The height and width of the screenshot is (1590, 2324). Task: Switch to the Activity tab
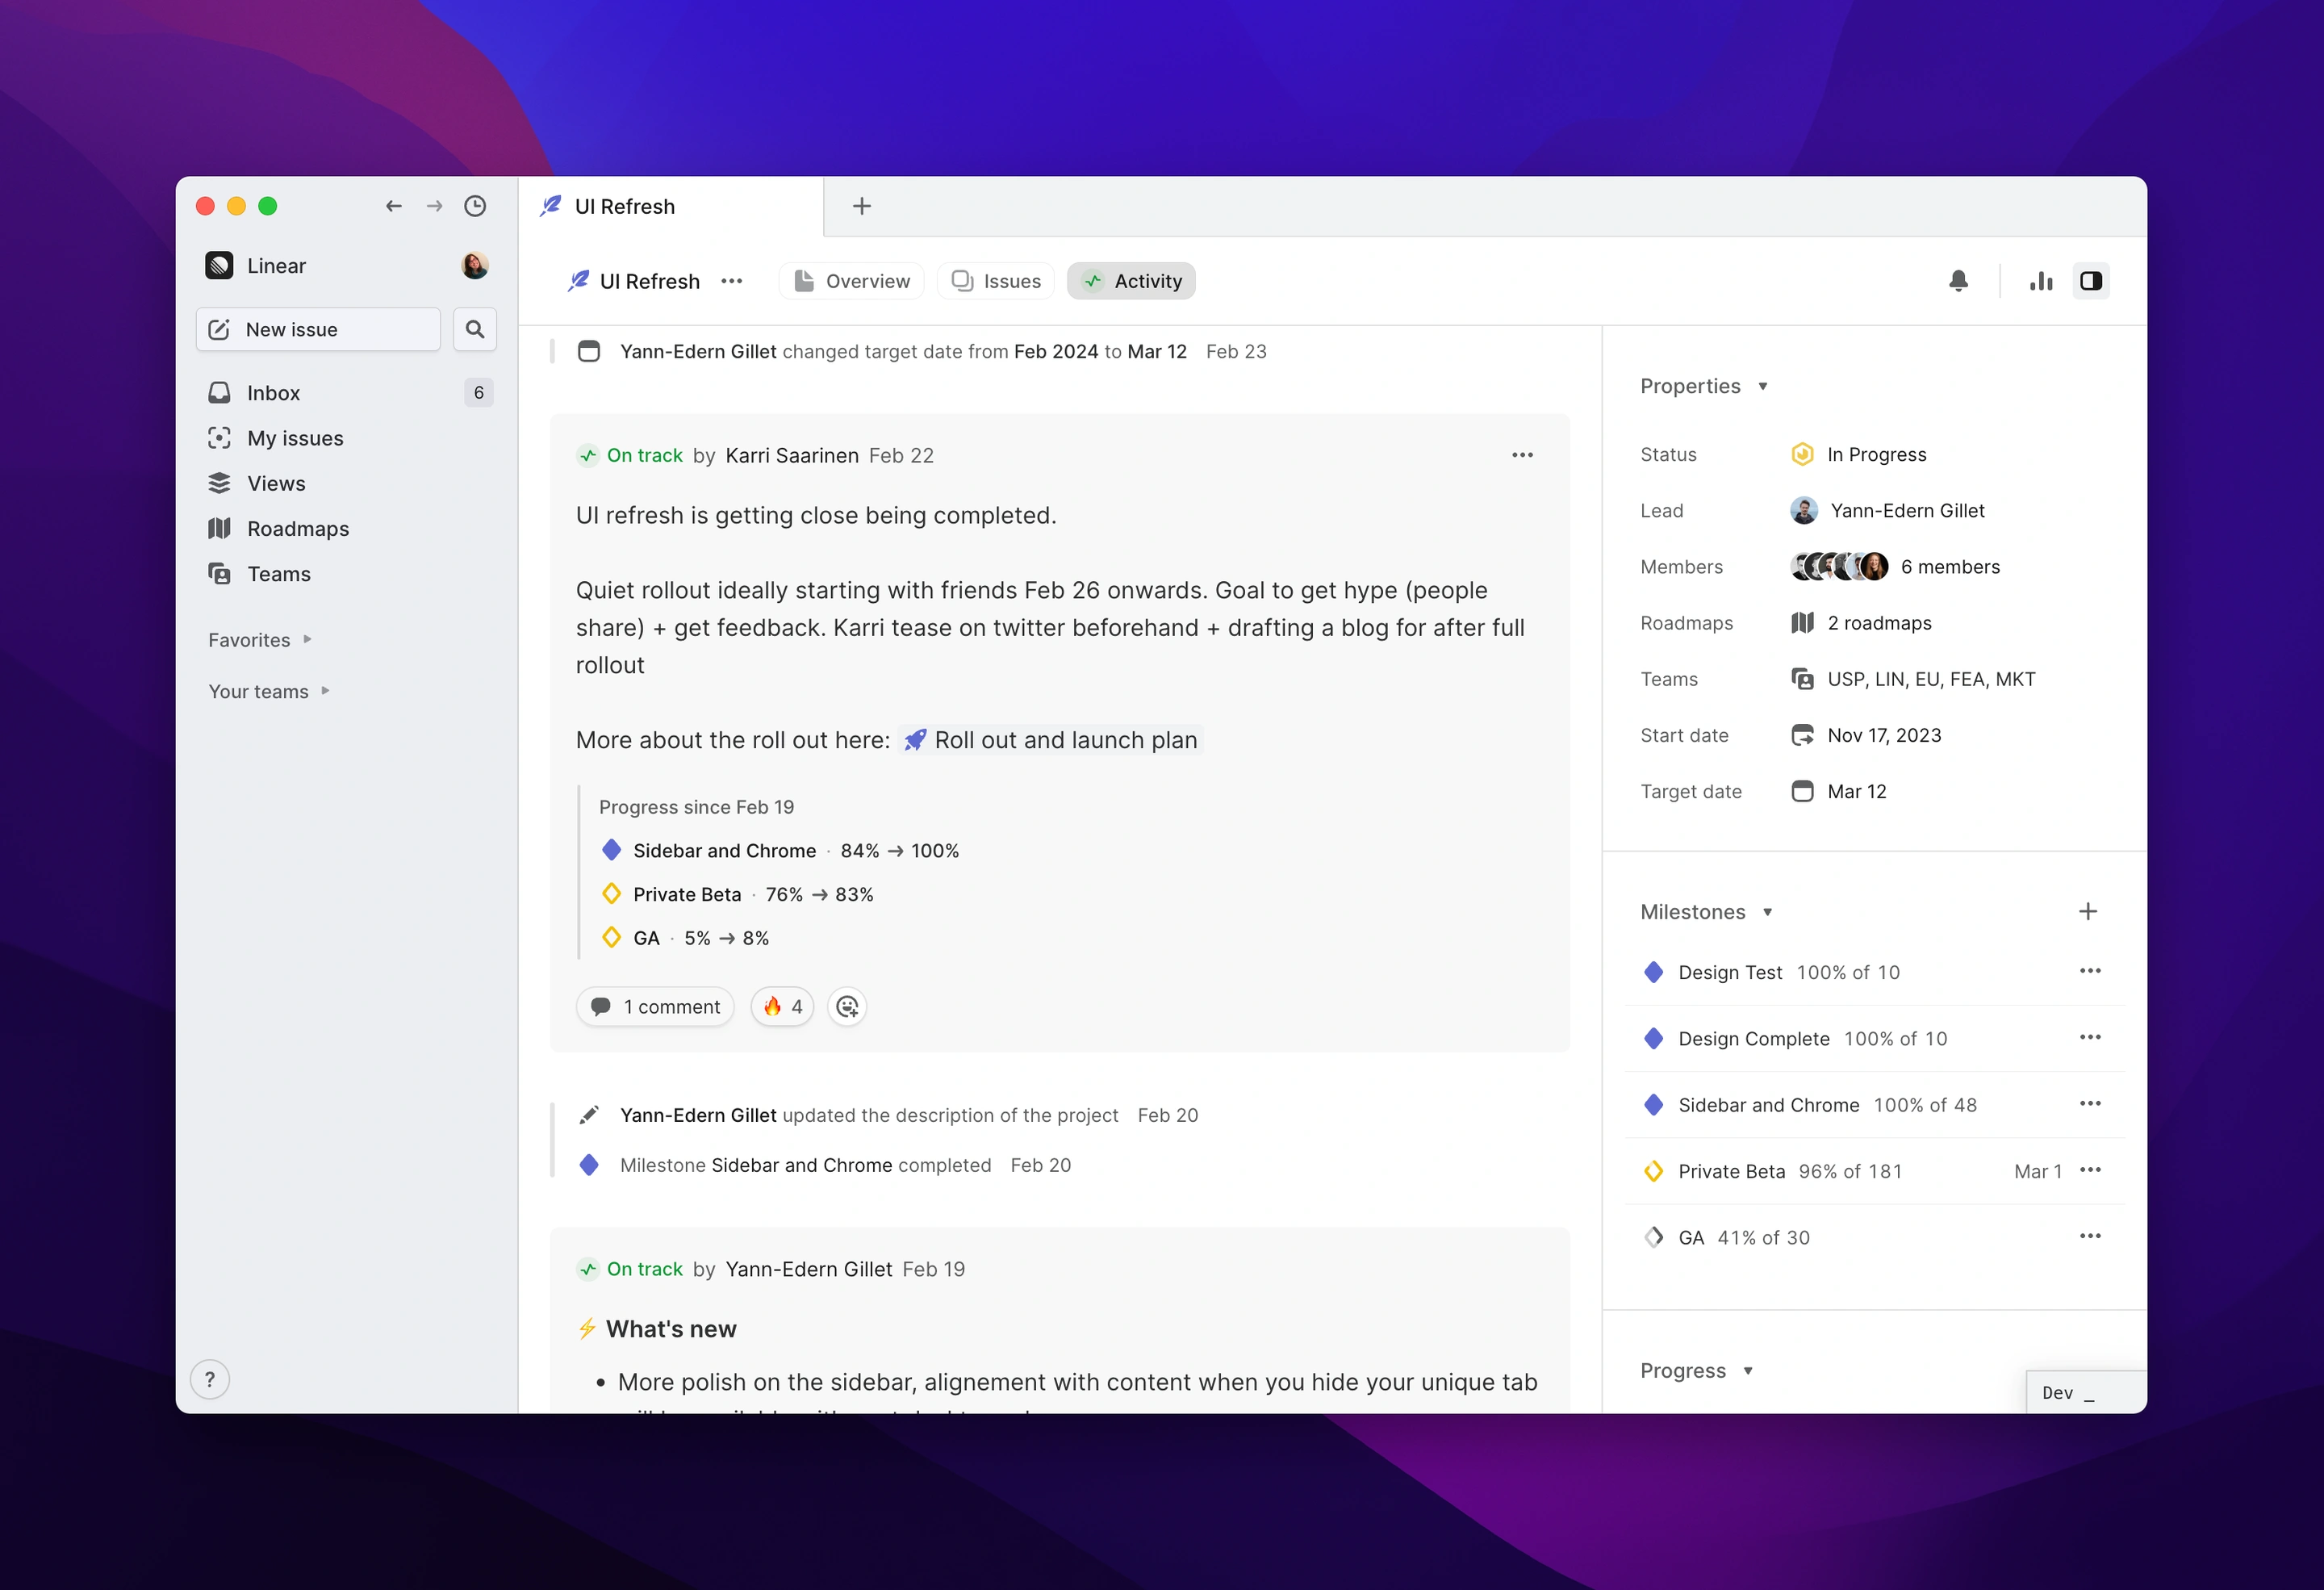pos(1131,281)
